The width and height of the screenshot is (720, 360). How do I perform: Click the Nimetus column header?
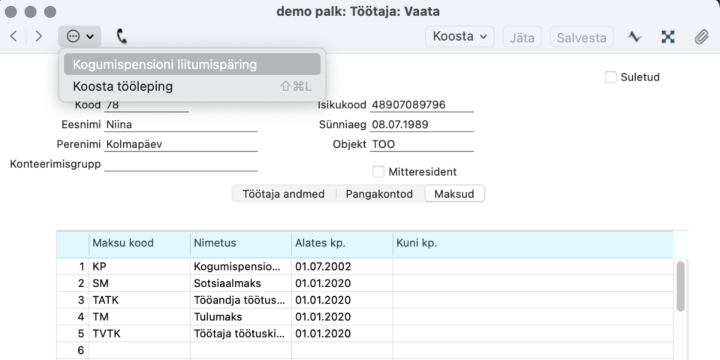pos(241,243)
